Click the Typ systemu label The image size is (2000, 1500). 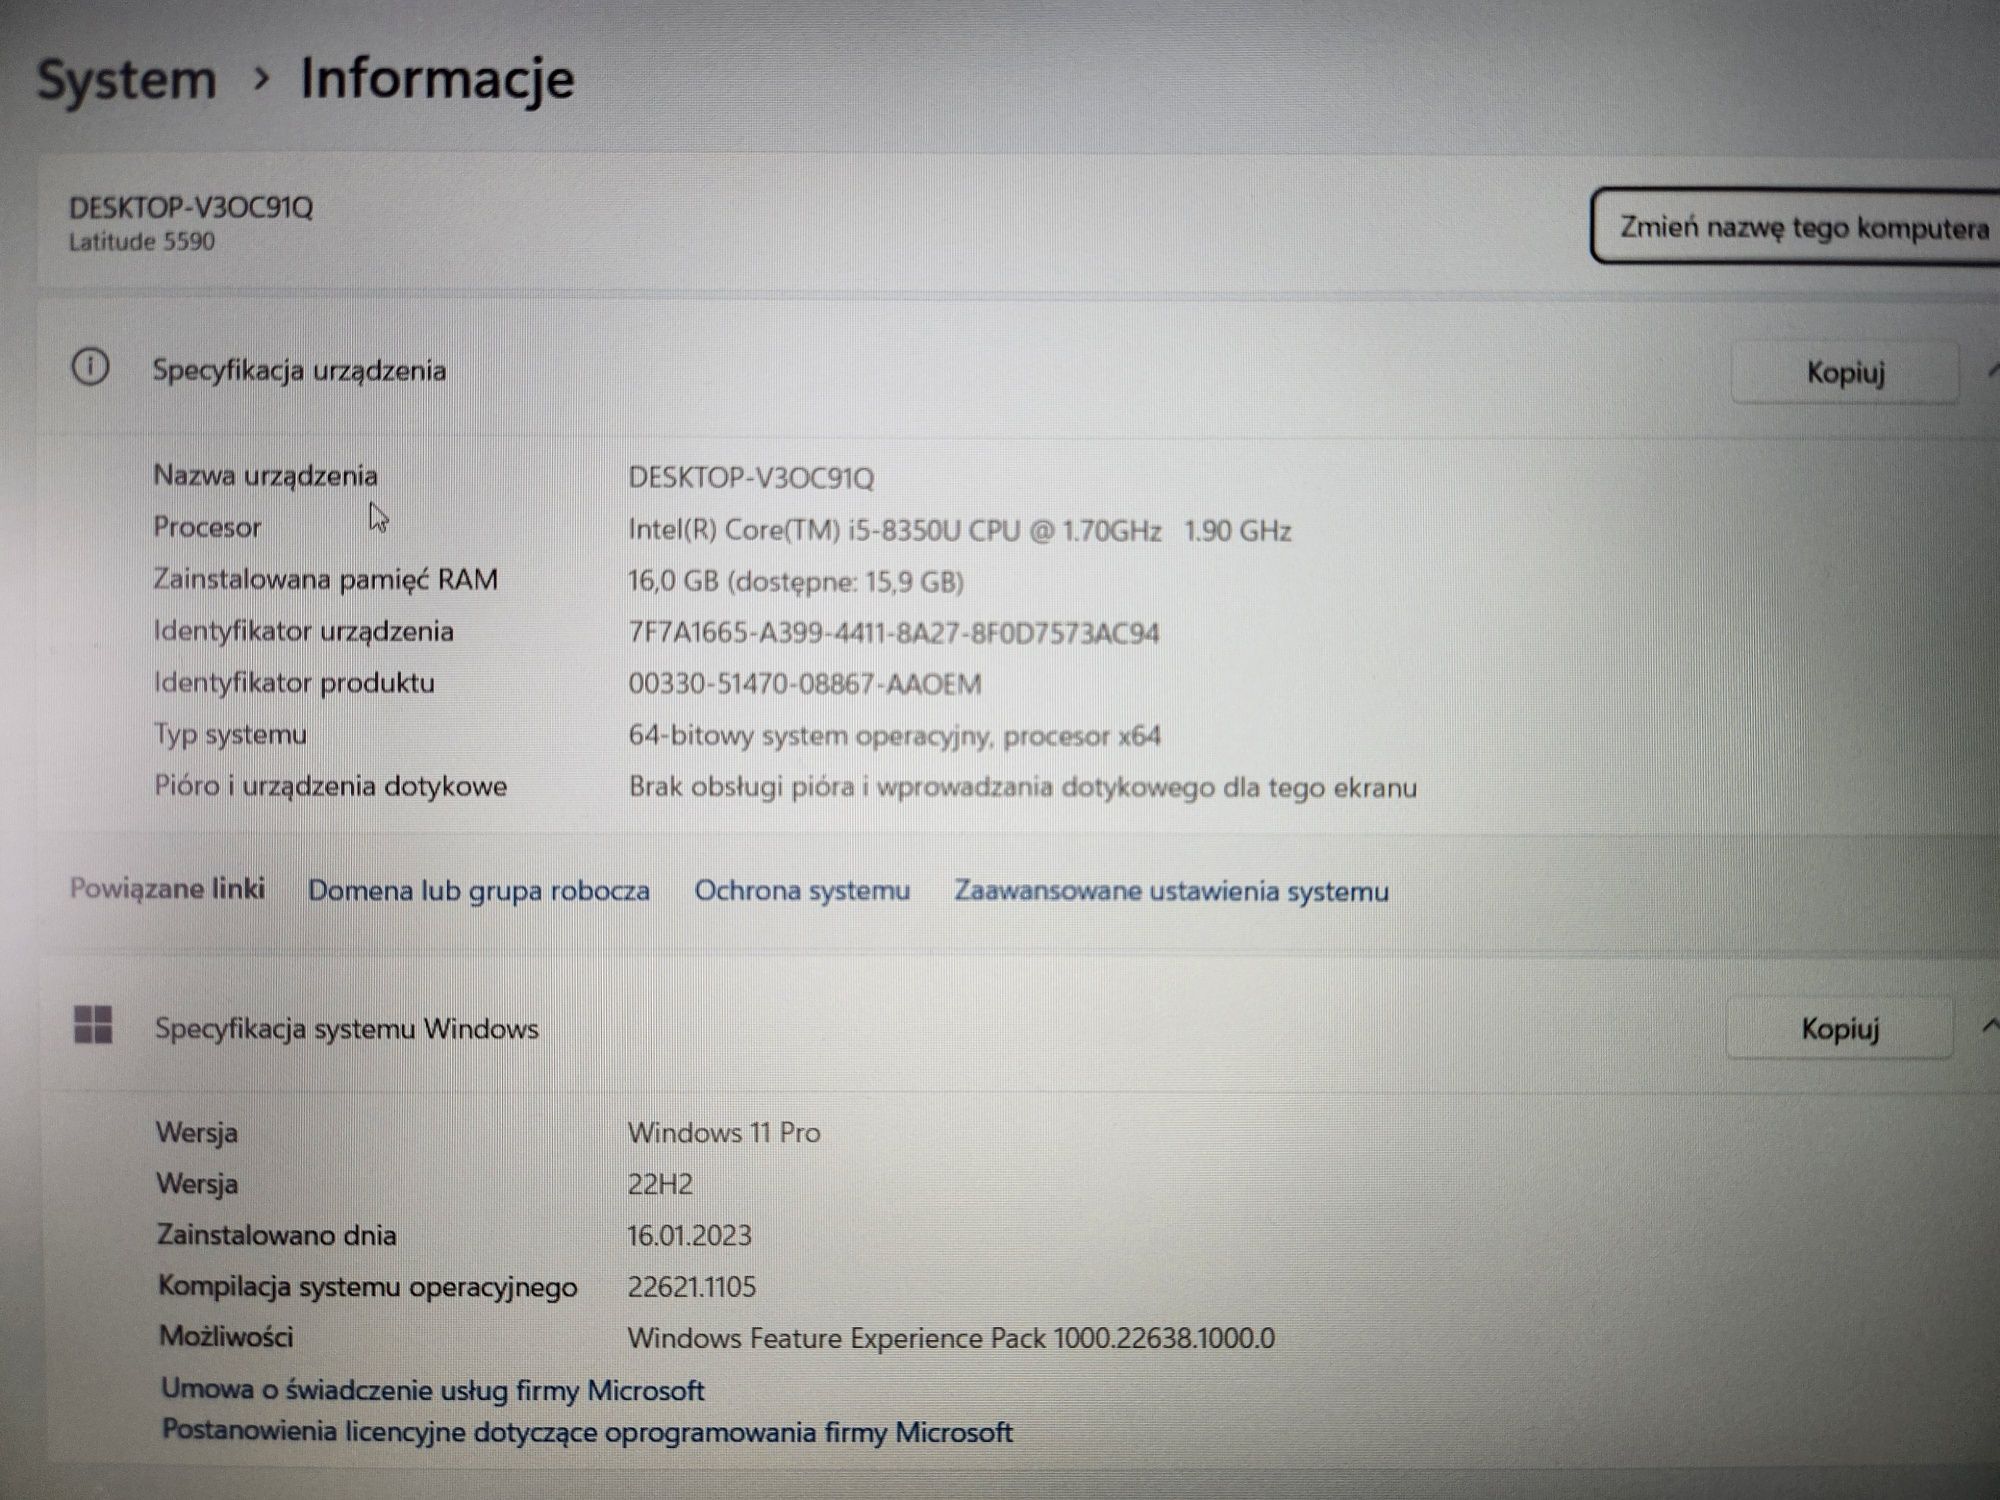pyautogui.click(x=230, y=735)
